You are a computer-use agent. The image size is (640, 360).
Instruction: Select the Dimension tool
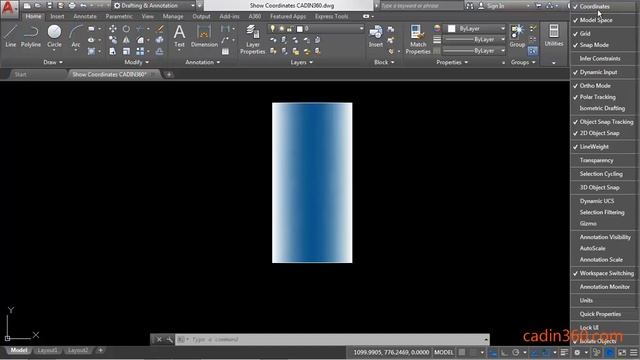pos(204,36)
